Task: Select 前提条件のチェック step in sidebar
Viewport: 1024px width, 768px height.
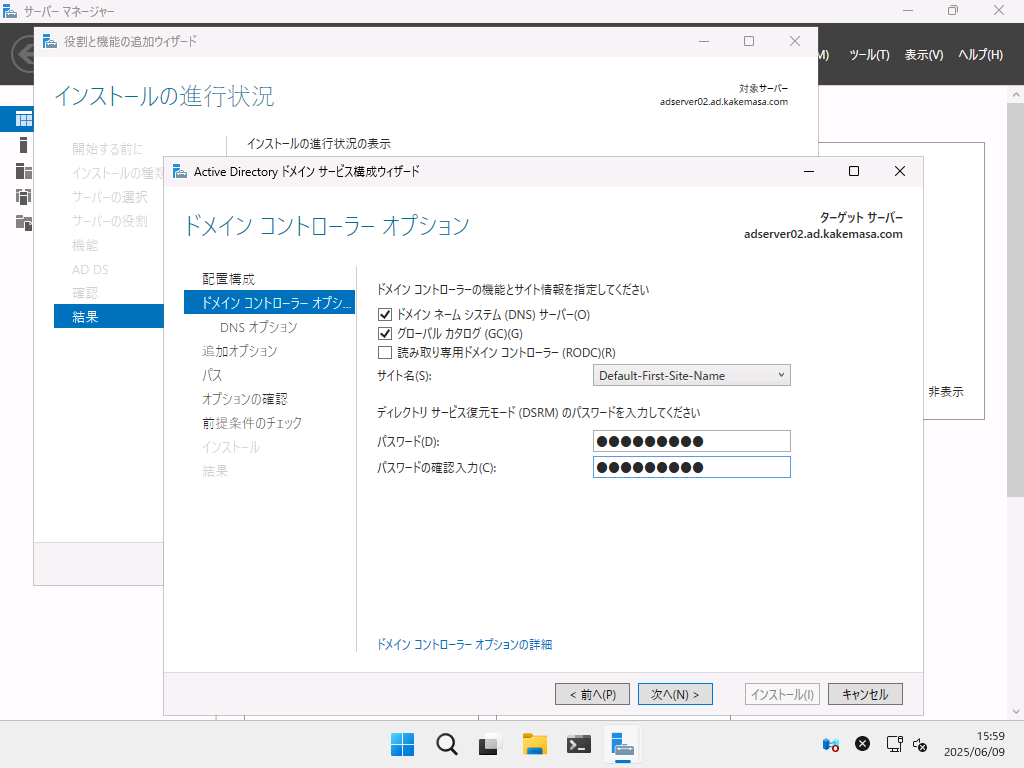Action: tap(252, 423)
